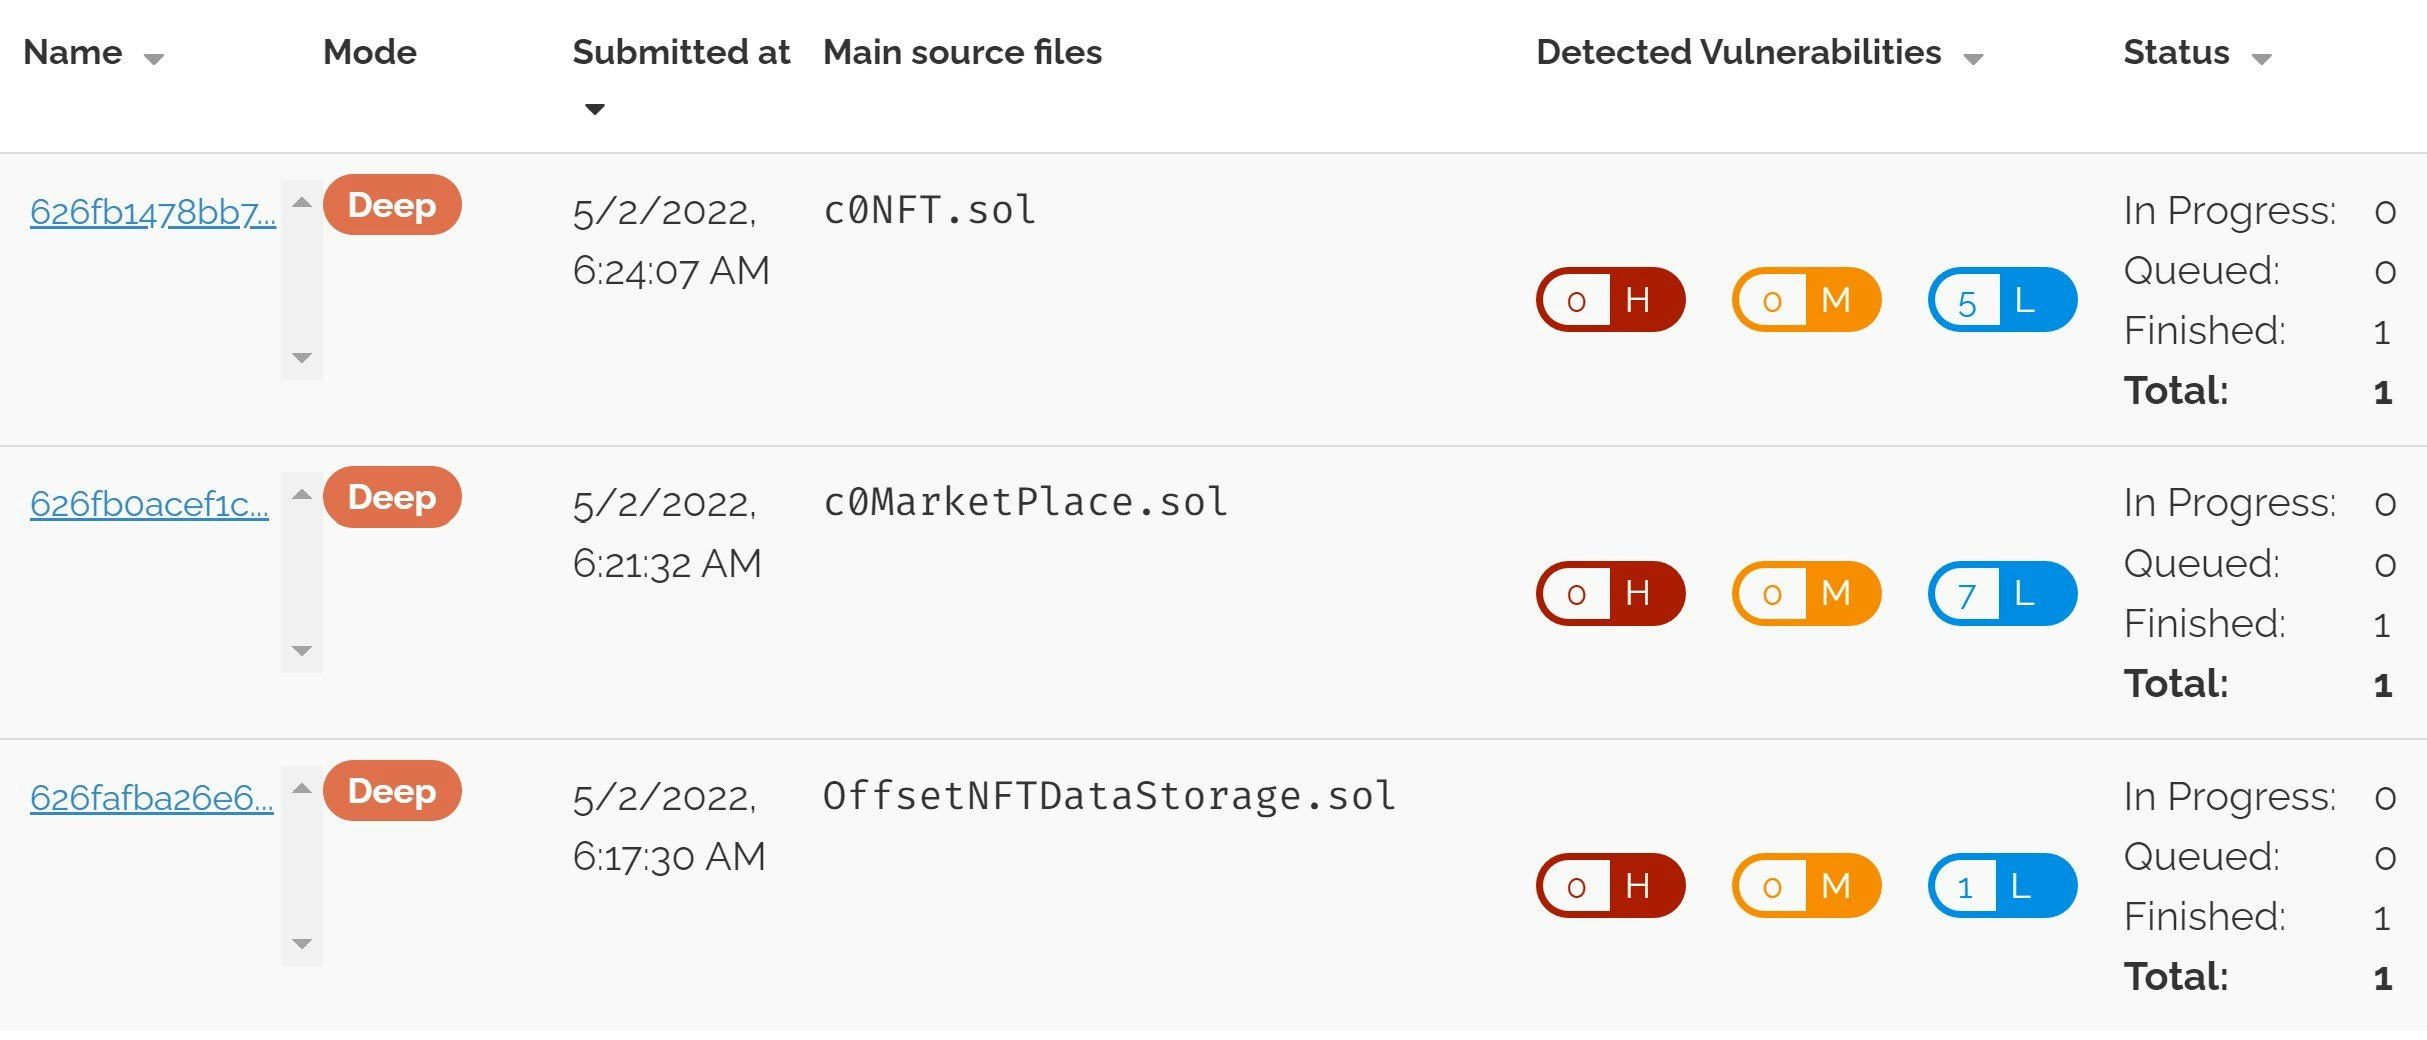
Task: Click the low severity badge showing 5
Action: coord(2002,299)
